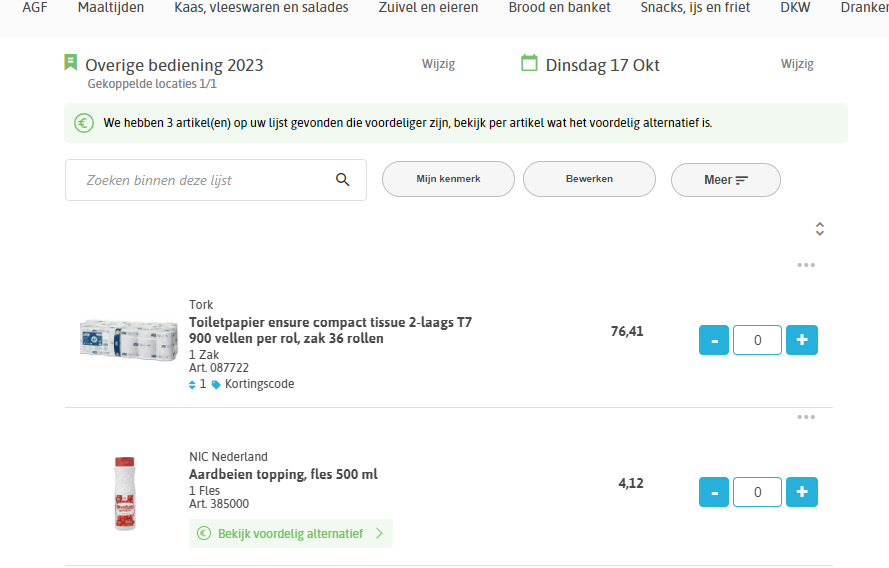This screenshot has height=568, width=889.
Task: Open the Brood en banket category
Action: click(x=560, y=8)
